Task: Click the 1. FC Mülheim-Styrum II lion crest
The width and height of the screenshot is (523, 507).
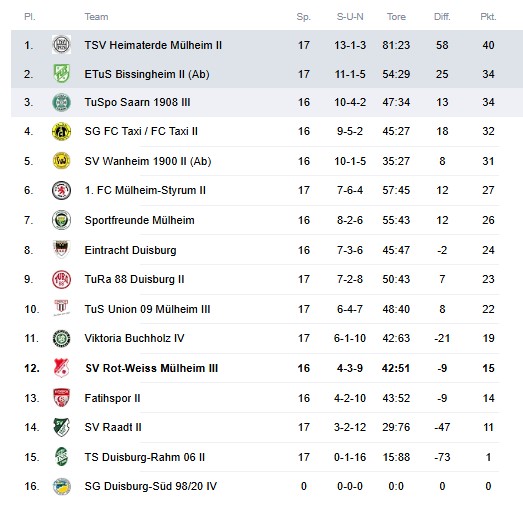Action: point(61,190)
